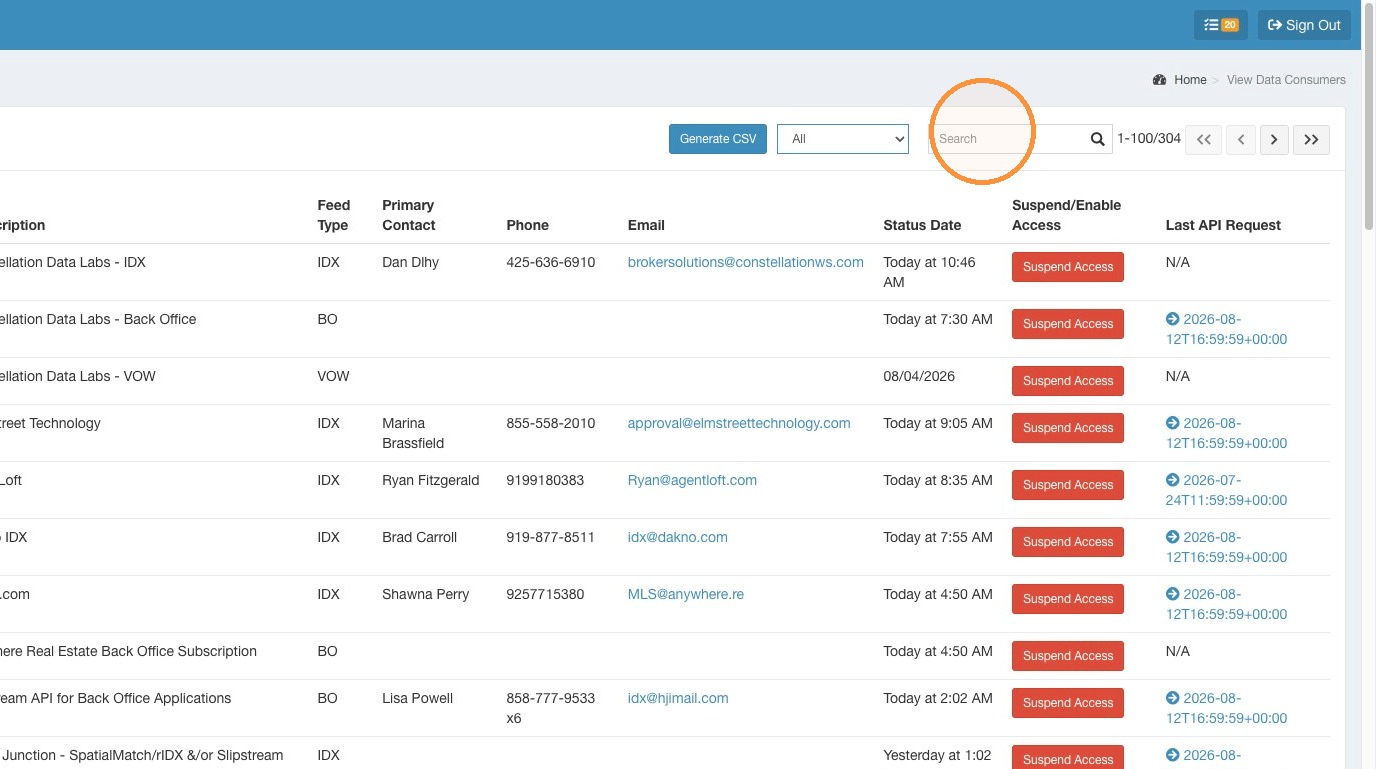Email brokersolutions@constellationws.com

[x=745, y=262]
